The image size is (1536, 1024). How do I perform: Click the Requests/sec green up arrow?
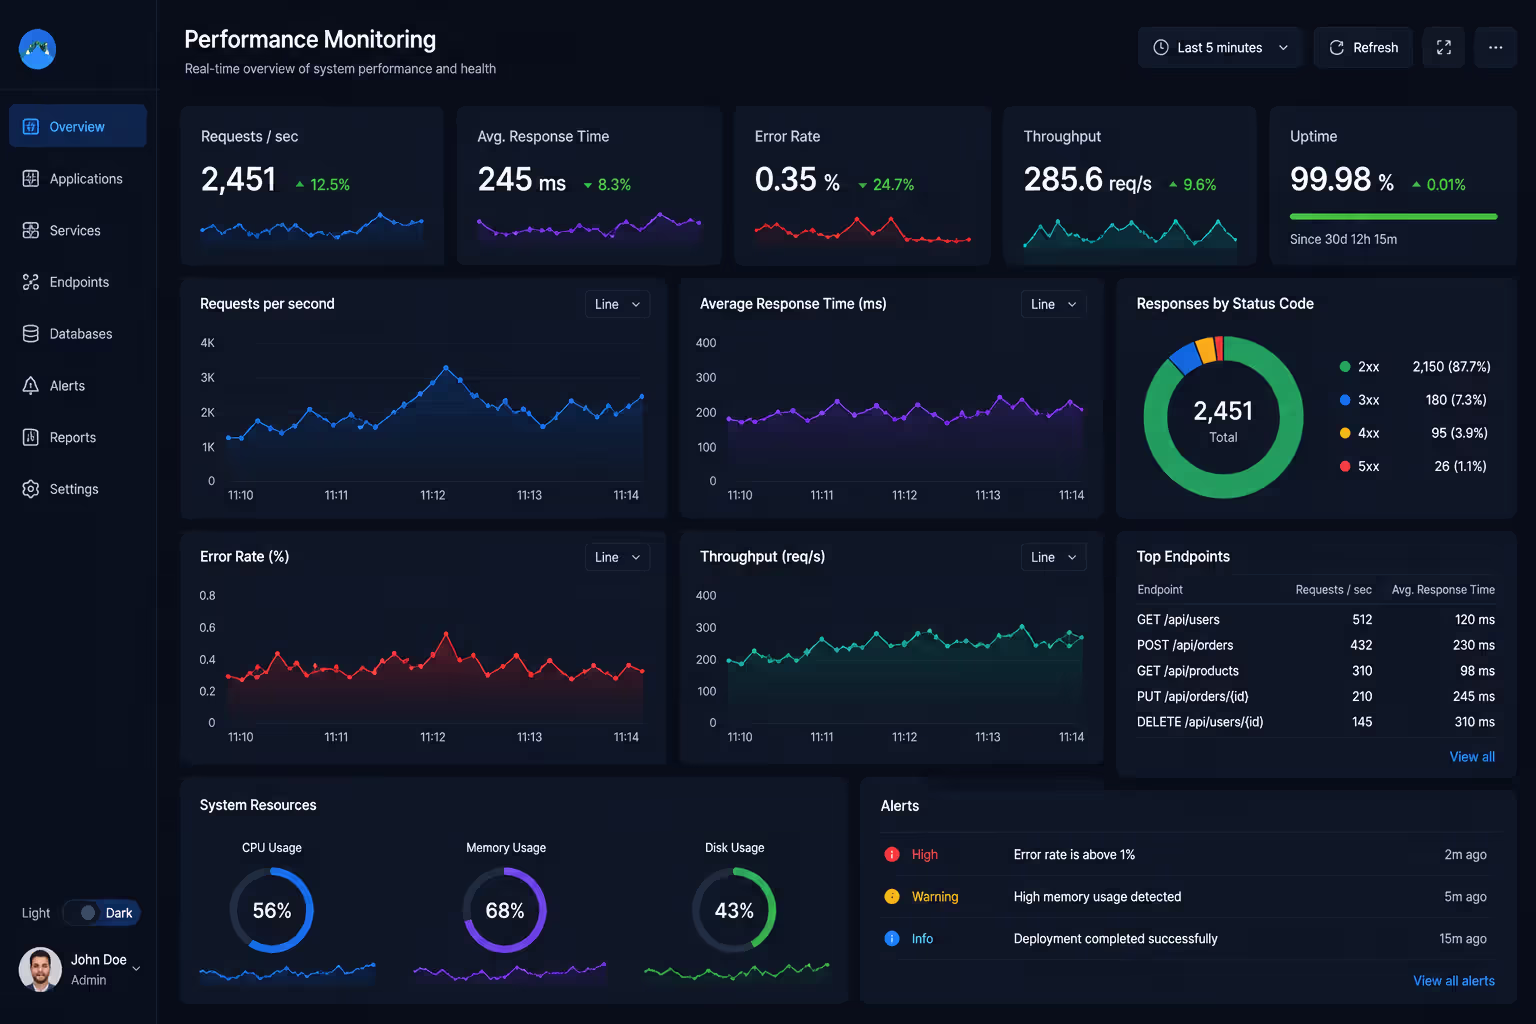pyautogui.click(x=300, y=185)
